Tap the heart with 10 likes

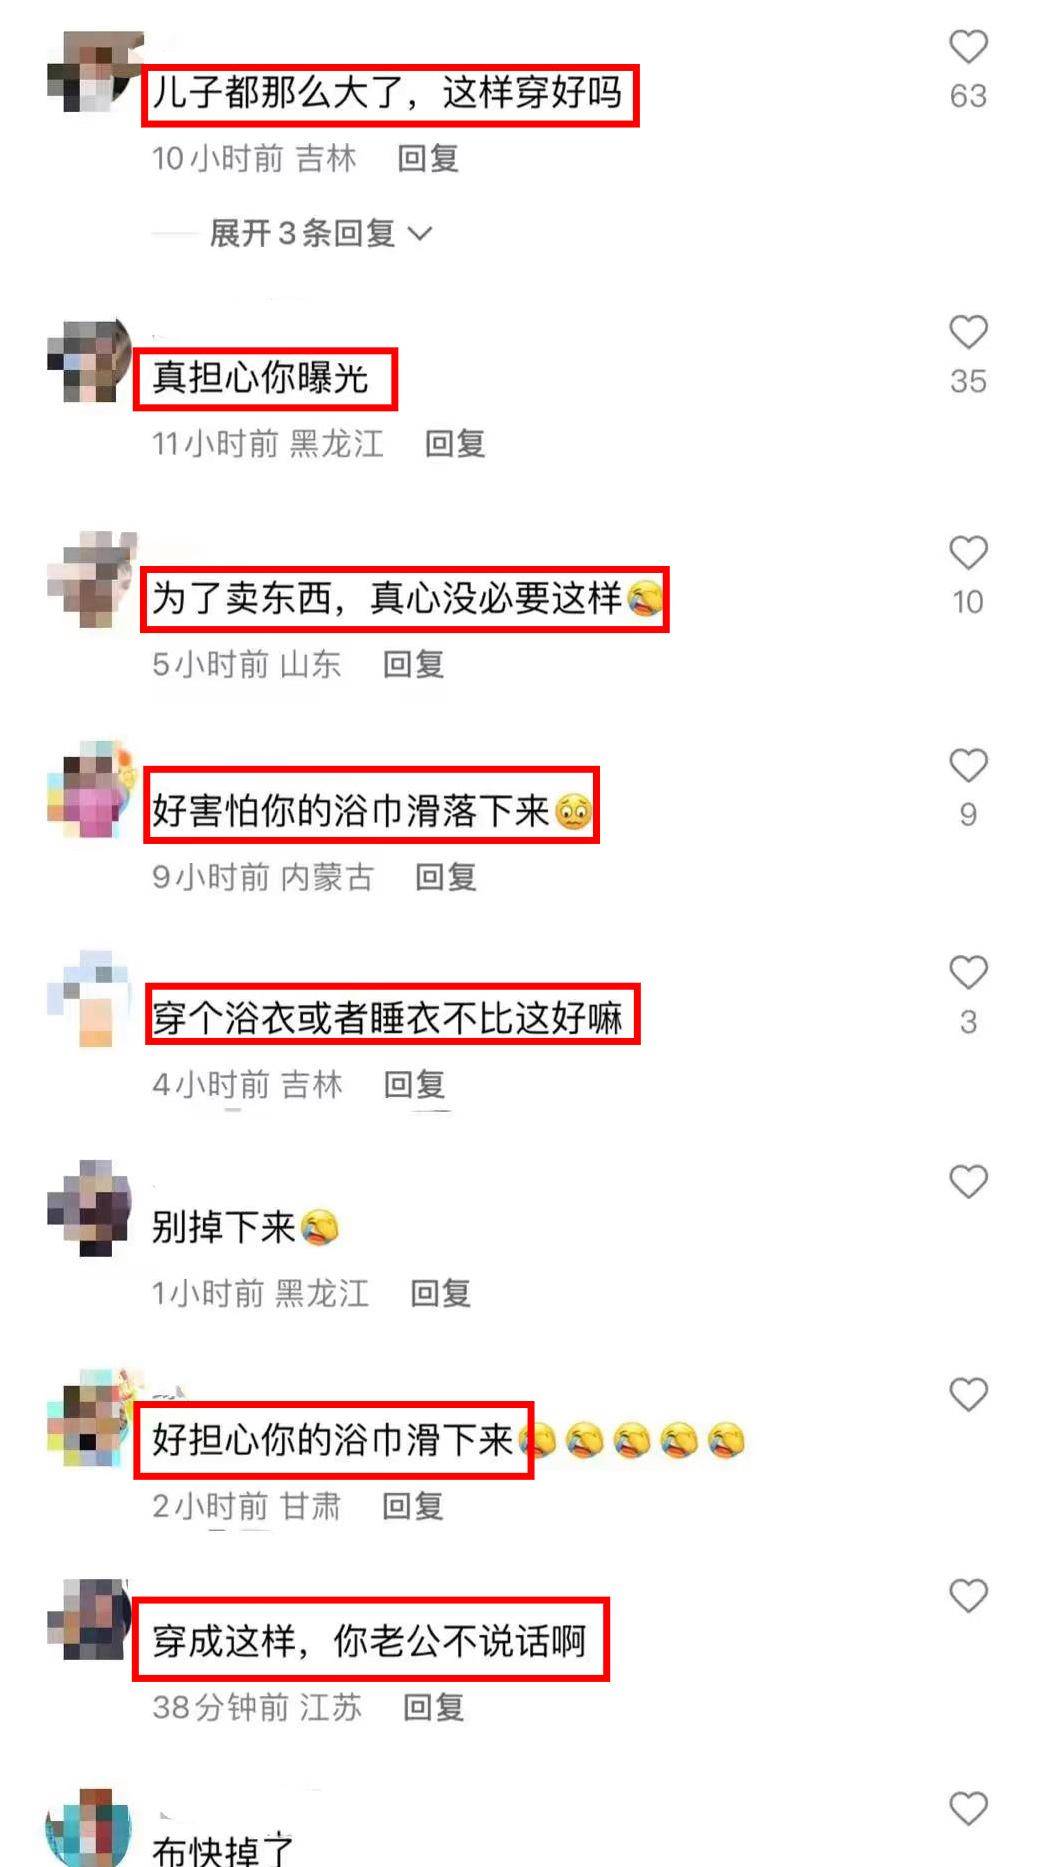pyautogui.click(x=968, y=553)
